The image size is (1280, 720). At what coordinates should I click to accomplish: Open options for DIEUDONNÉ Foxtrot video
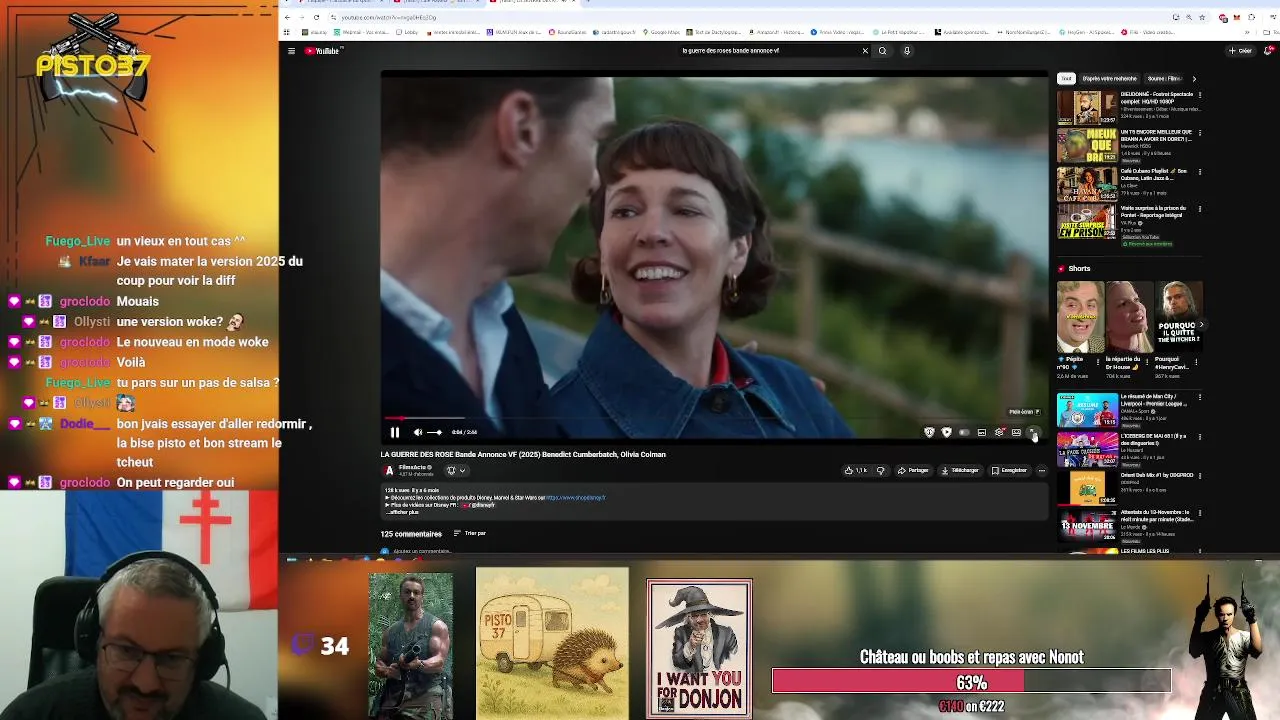point(1200,95)
